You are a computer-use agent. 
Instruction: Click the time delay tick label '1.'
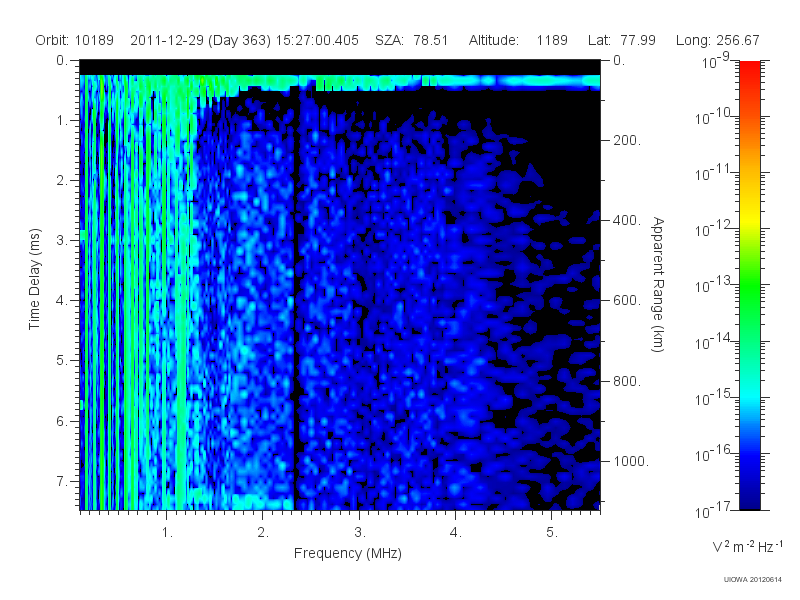(62, 121)
